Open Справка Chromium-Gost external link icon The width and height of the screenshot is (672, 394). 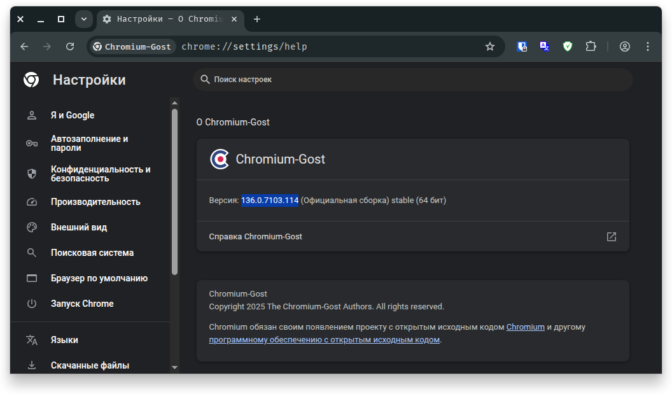coord(611,237)
